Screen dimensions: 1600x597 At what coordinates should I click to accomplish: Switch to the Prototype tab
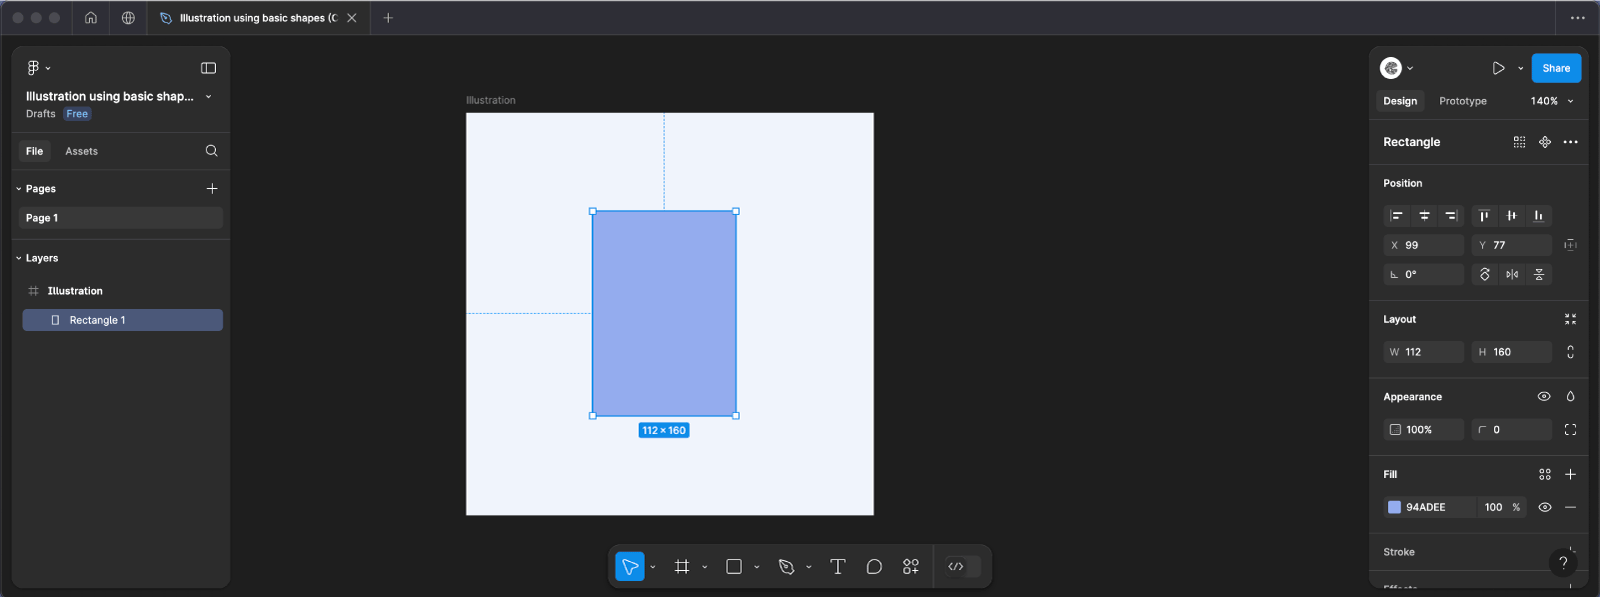(x=1462, y=101)
